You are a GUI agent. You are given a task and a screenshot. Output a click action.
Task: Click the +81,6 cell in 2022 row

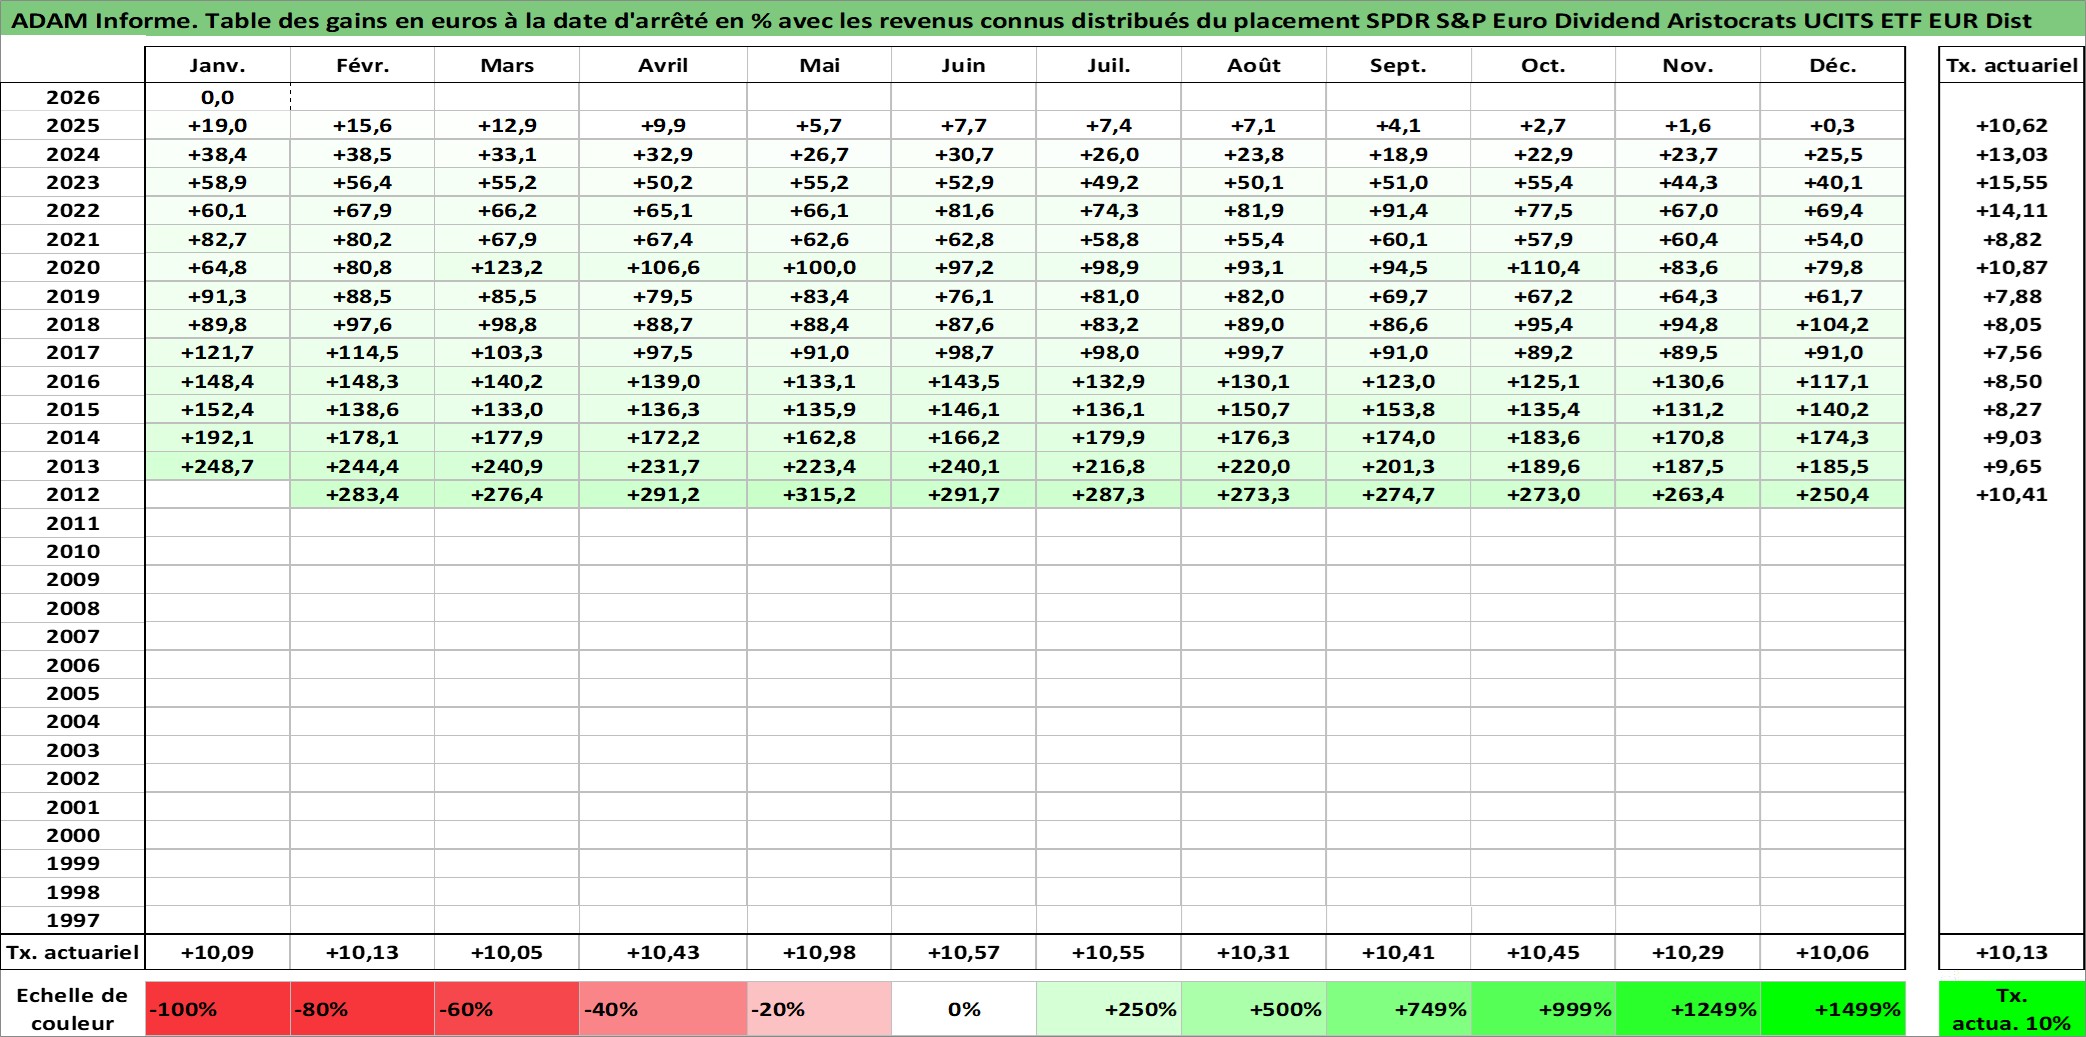pyautogui.click(x=964, y=210)
